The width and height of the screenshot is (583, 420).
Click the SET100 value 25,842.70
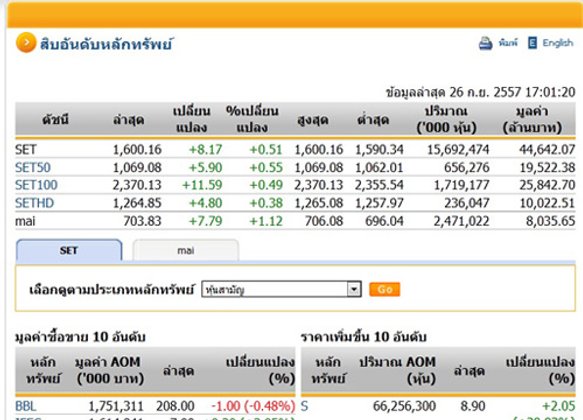[x=547, y=185]
